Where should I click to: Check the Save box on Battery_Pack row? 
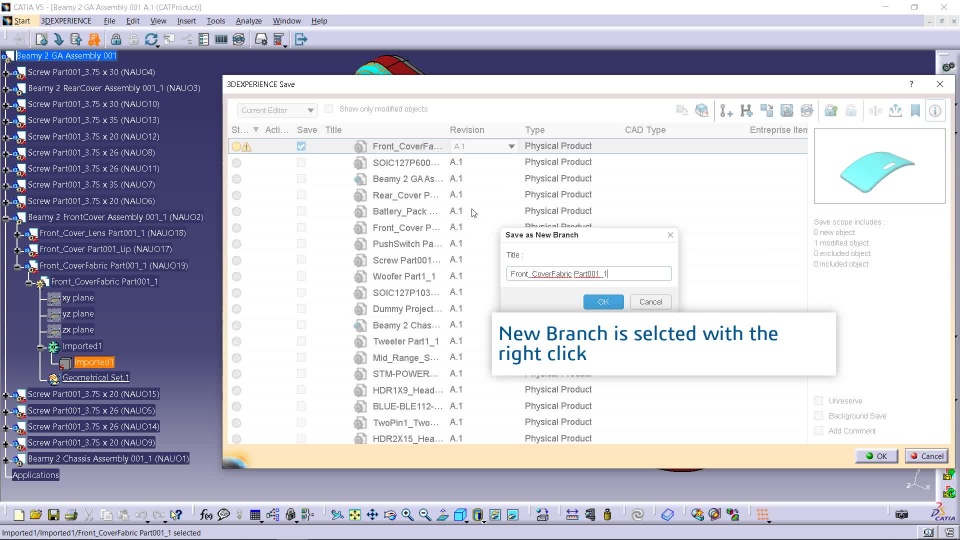(x=301, y=211)
